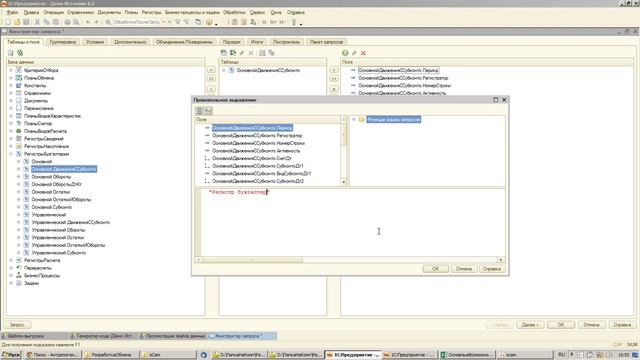The width and height of the screenshot is (640, 360).
Task: Expand ОсновнойДвиженияССубконто in Таблицы list
Action: pos(224,70)
